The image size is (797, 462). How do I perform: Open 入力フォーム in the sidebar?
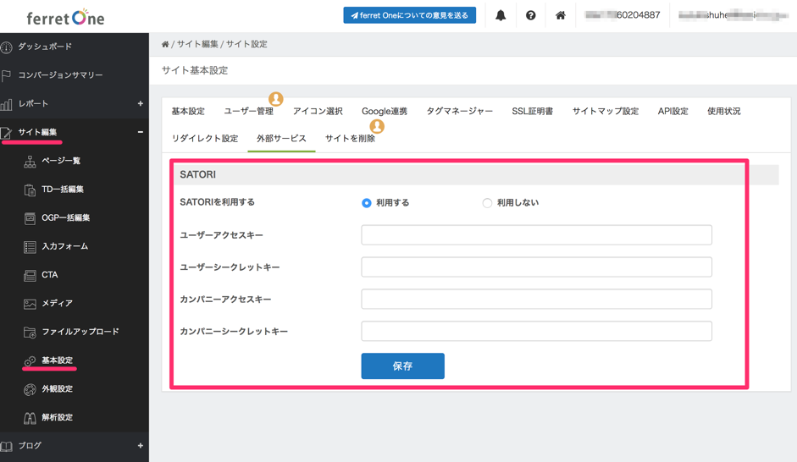click(65, 246)
